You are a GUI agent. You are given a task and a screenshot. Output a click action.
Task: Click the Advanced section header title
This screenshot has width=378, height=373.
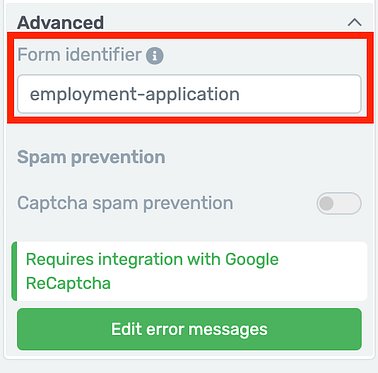pos(61,23)
